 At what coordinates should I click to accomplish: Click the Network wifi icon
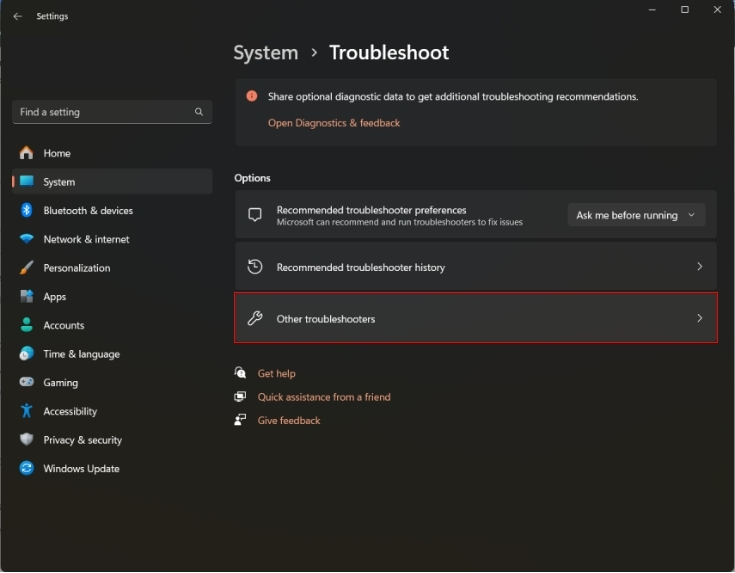click(27, 239)
